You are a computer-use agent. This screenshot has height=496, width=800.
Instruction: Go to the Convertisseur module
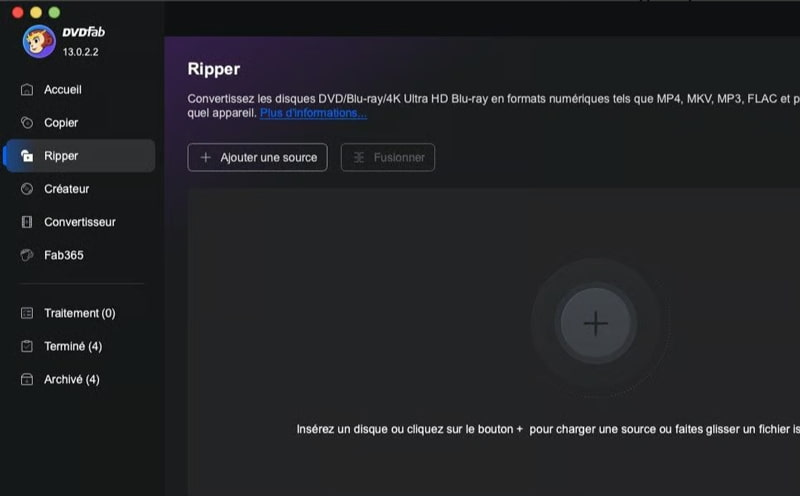tap(81, 222)
